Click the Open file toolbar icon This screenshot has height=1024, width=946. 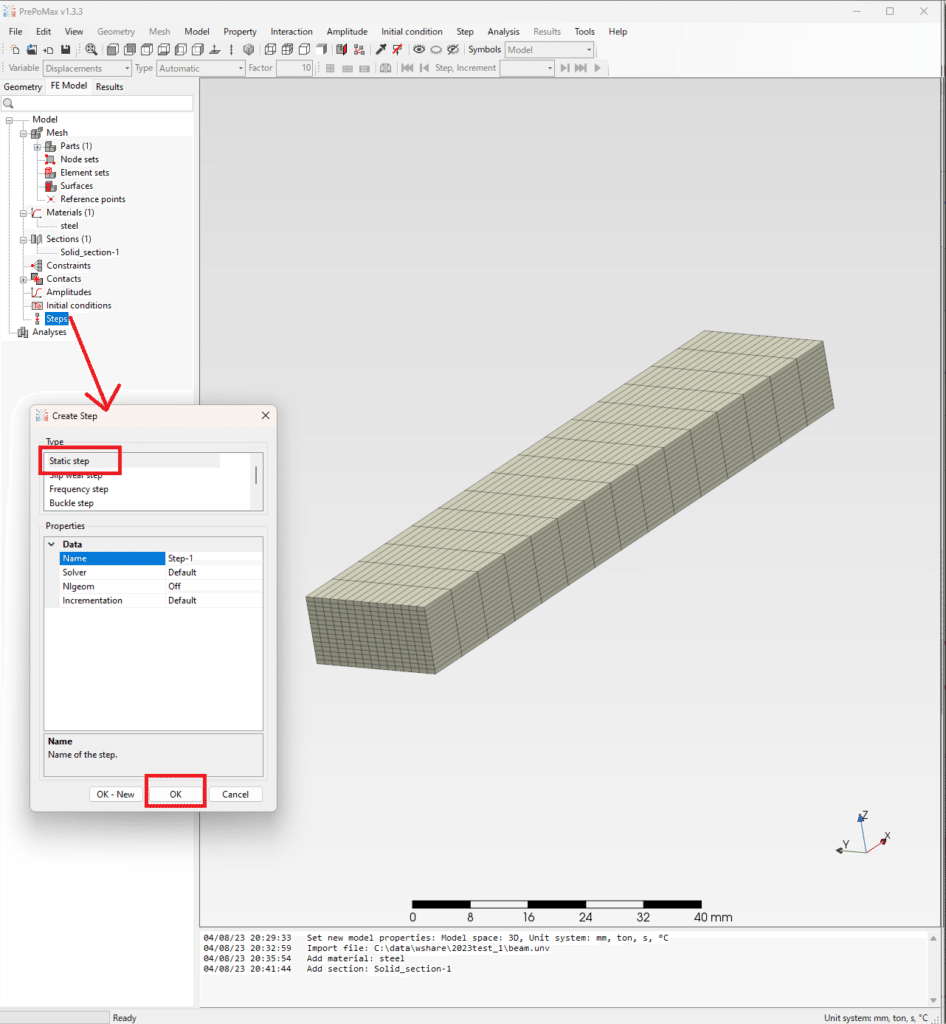coord(31,50)
